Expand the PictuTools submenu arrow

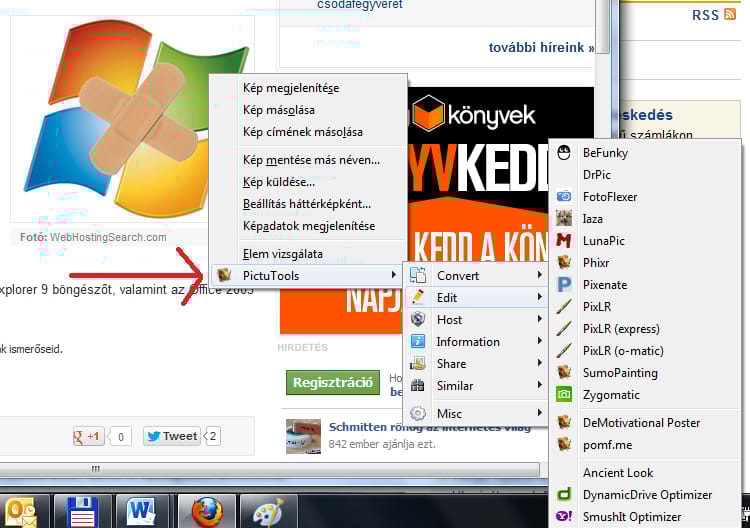[x=393, y=275]
